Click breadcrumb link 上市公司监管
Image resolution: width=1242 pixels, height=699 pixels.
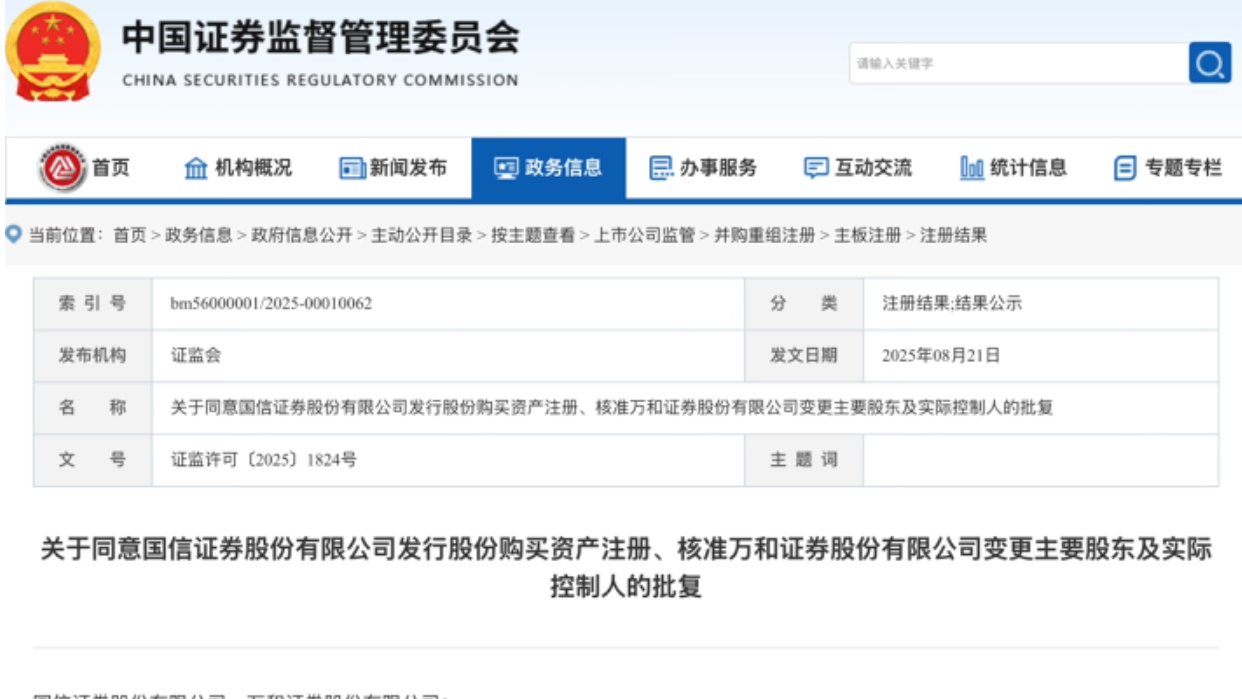tap(644, 235)
